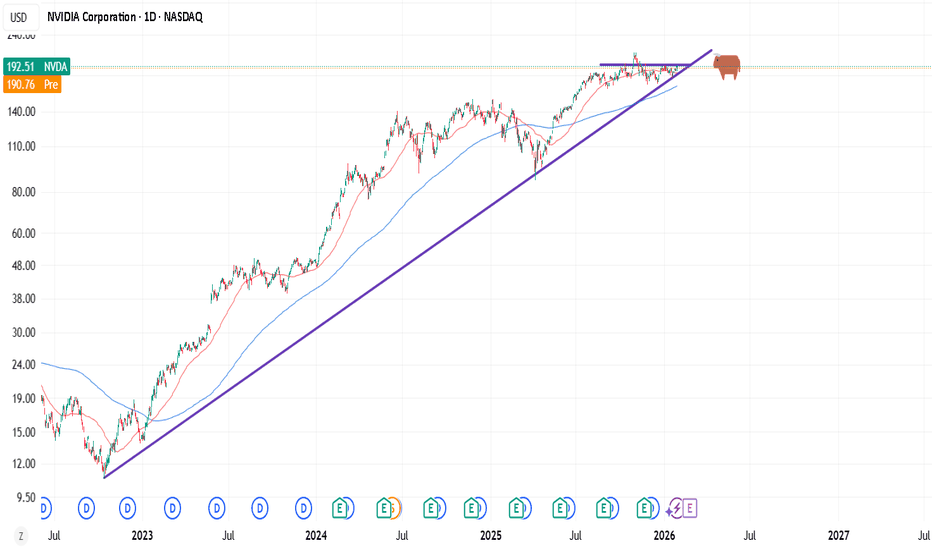This screenshot has width=932, height=550.
Task: Click the brown bull sticker icon
Action: pyautogui.click(x=727, y=66)
